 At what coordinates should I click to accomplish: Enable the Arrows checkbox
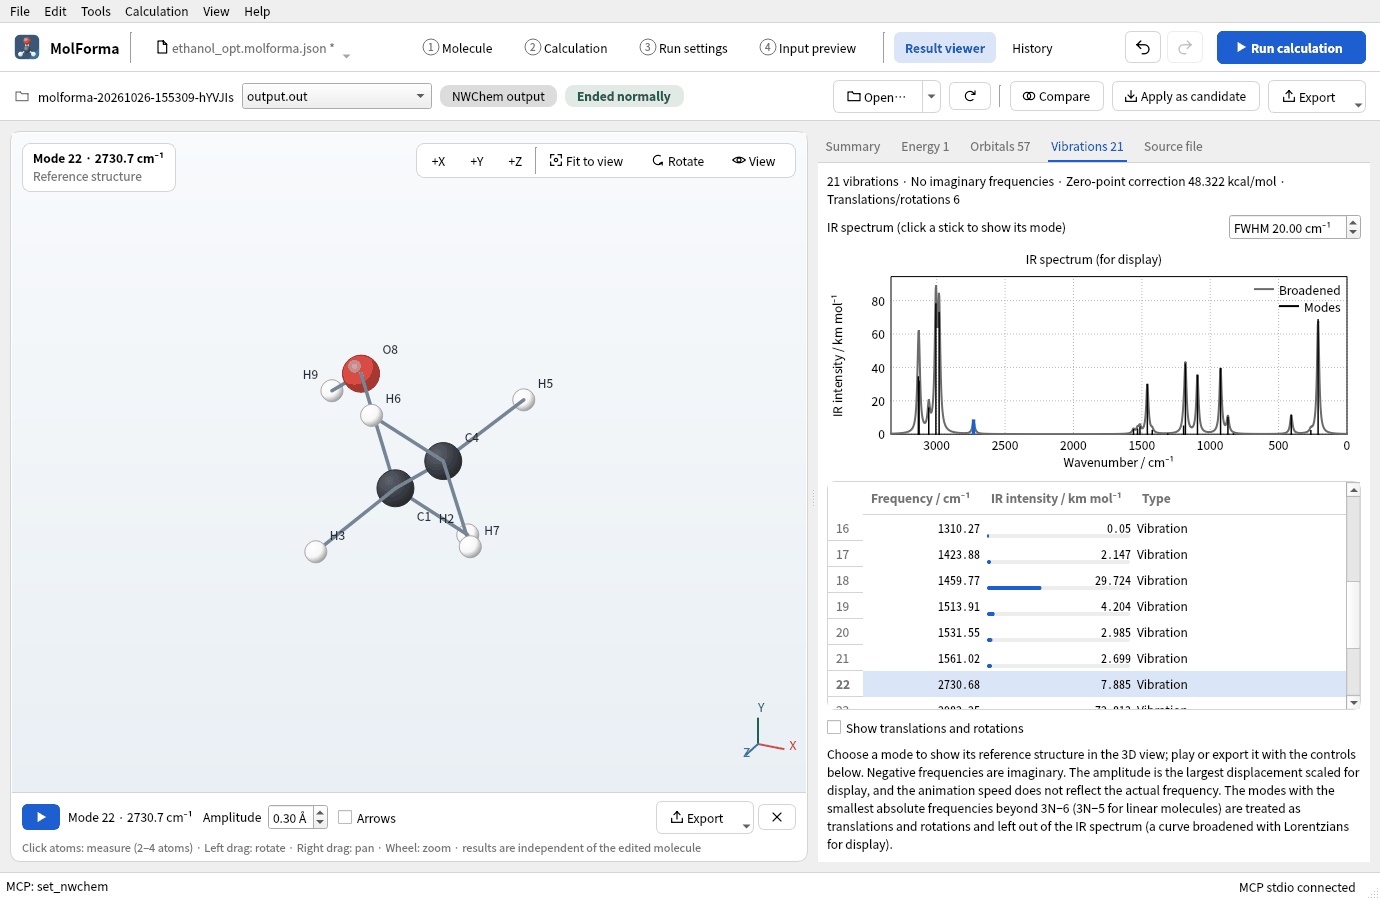pos(345,817)
